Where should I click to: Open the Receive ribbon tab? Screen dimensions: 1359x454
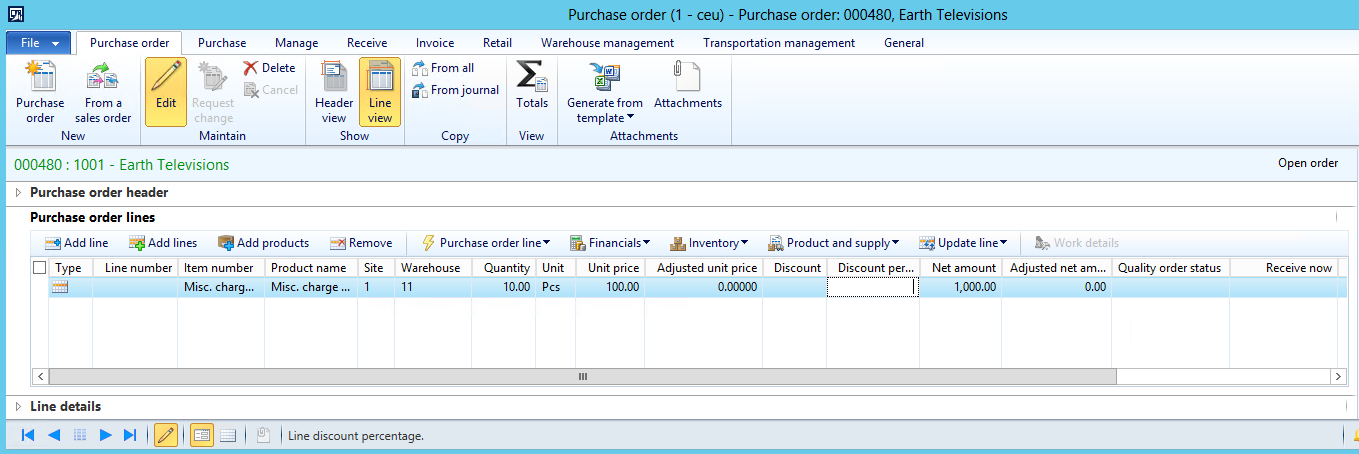coord(367,43)
